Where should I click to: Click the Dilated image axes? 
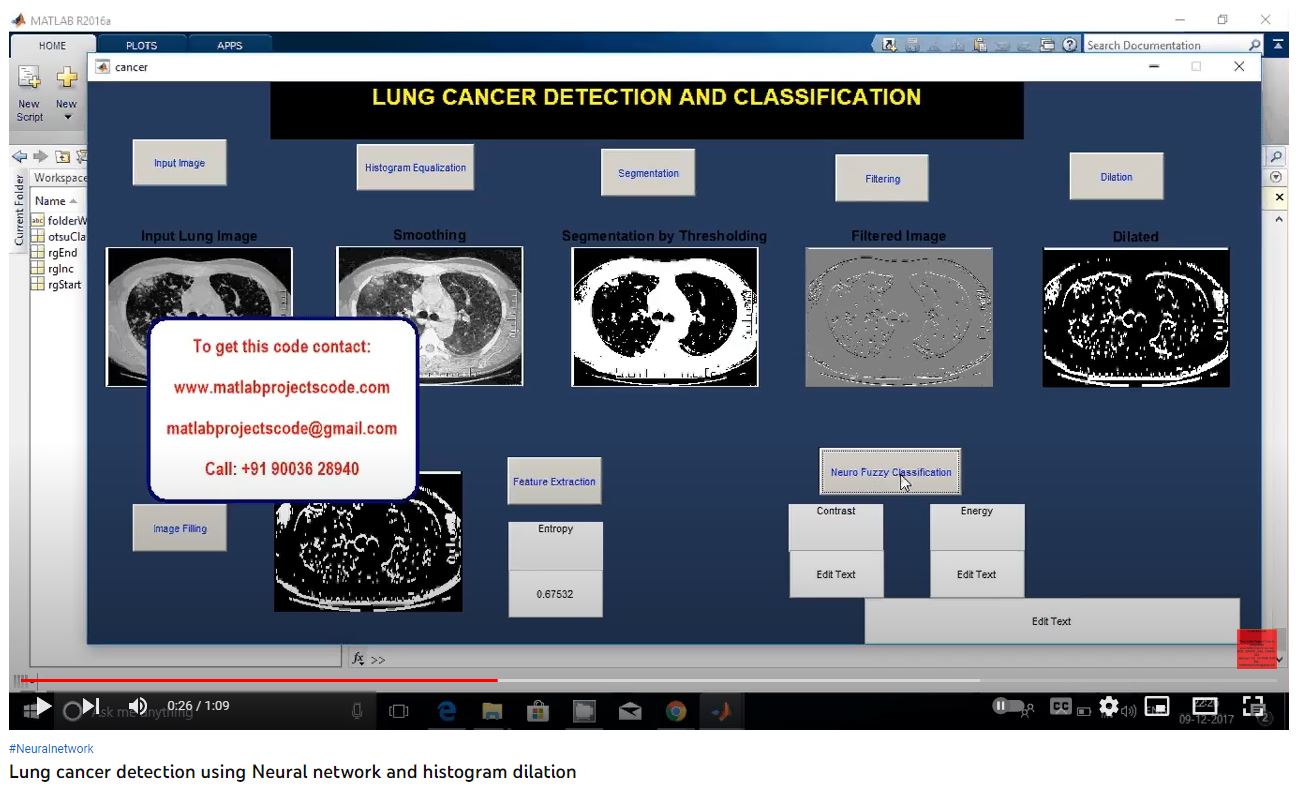[x=1136, y=317]
